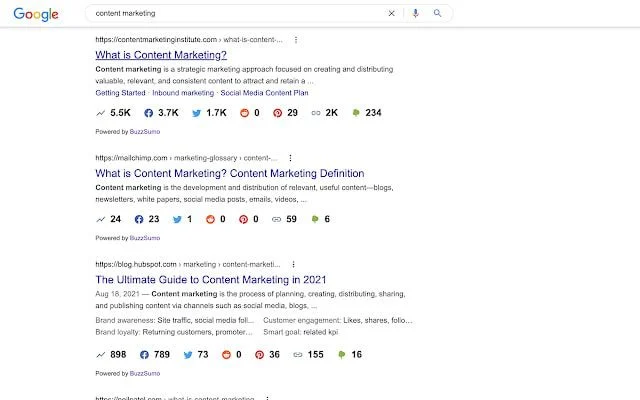Click 'Smart goal: related kpi' snippet text

tap(301, 332)
